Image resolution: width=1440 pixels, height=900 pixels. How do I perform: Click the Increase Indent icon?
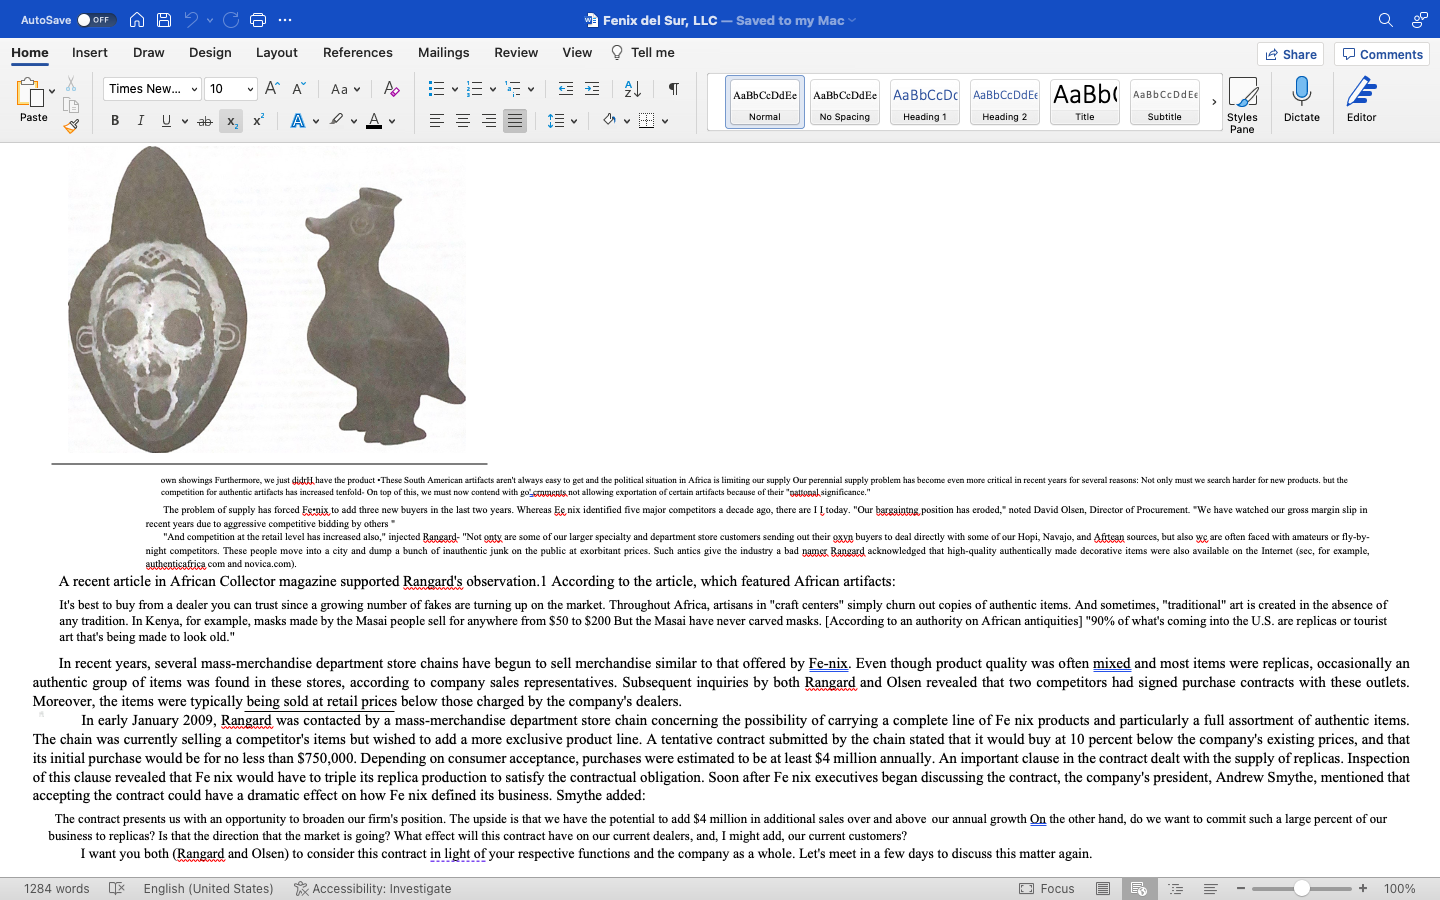[592, 89]
